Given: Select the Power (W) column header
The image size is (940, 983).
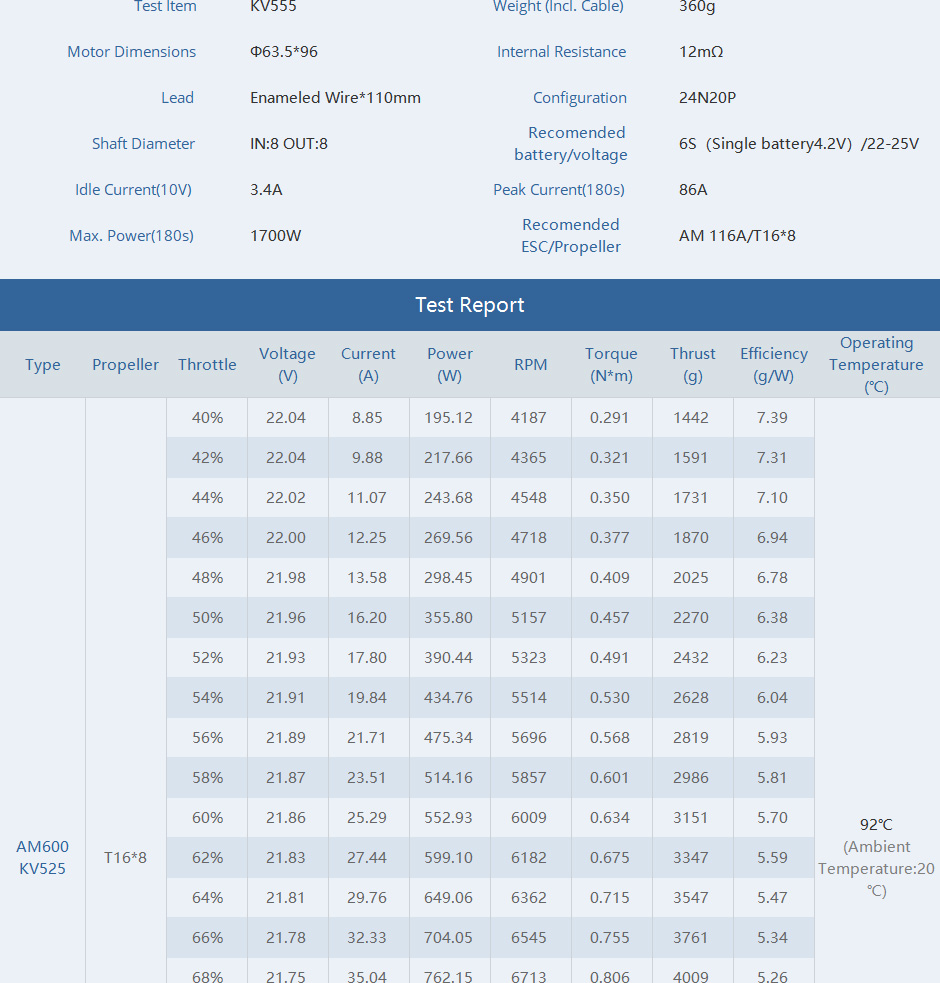Looking at the screenshot, I should coord(450,364).
